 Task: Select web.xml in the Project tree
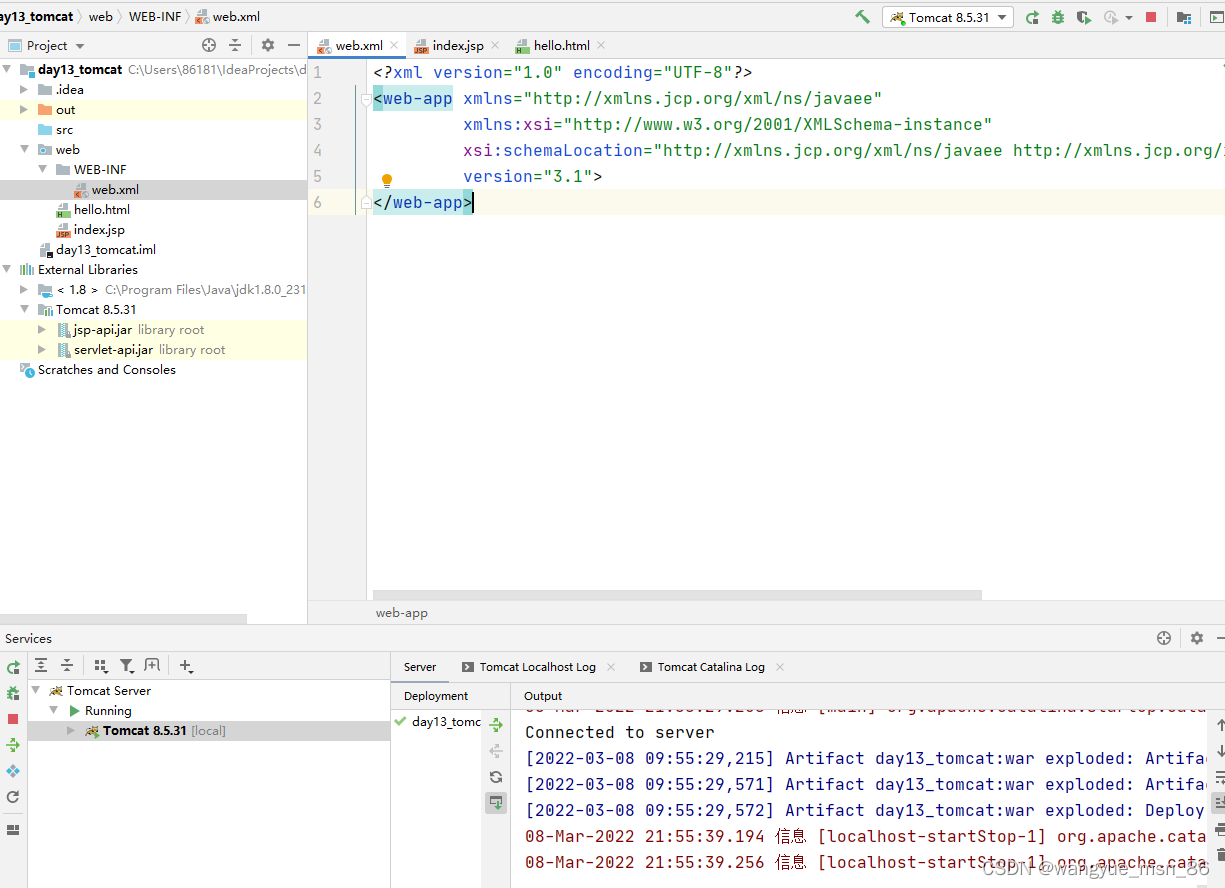(115, 190)
